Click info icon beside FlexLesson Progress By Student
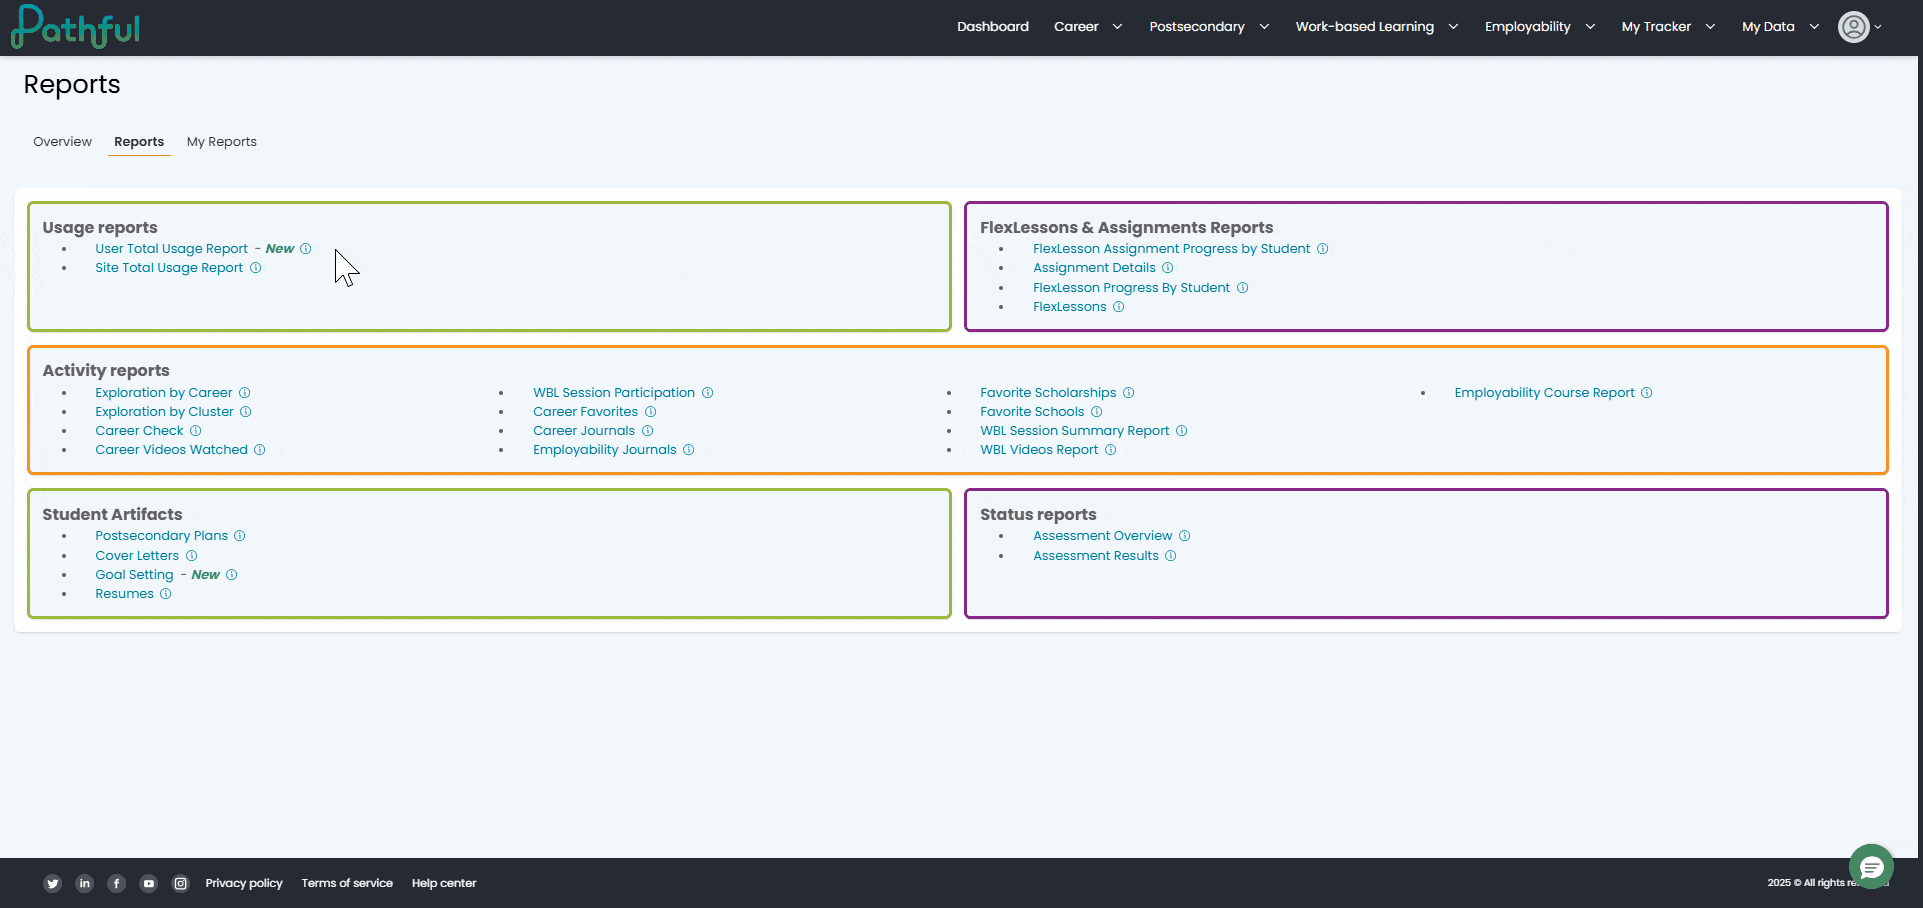This screenshot has height=908, width=1923. [1243, 288]
